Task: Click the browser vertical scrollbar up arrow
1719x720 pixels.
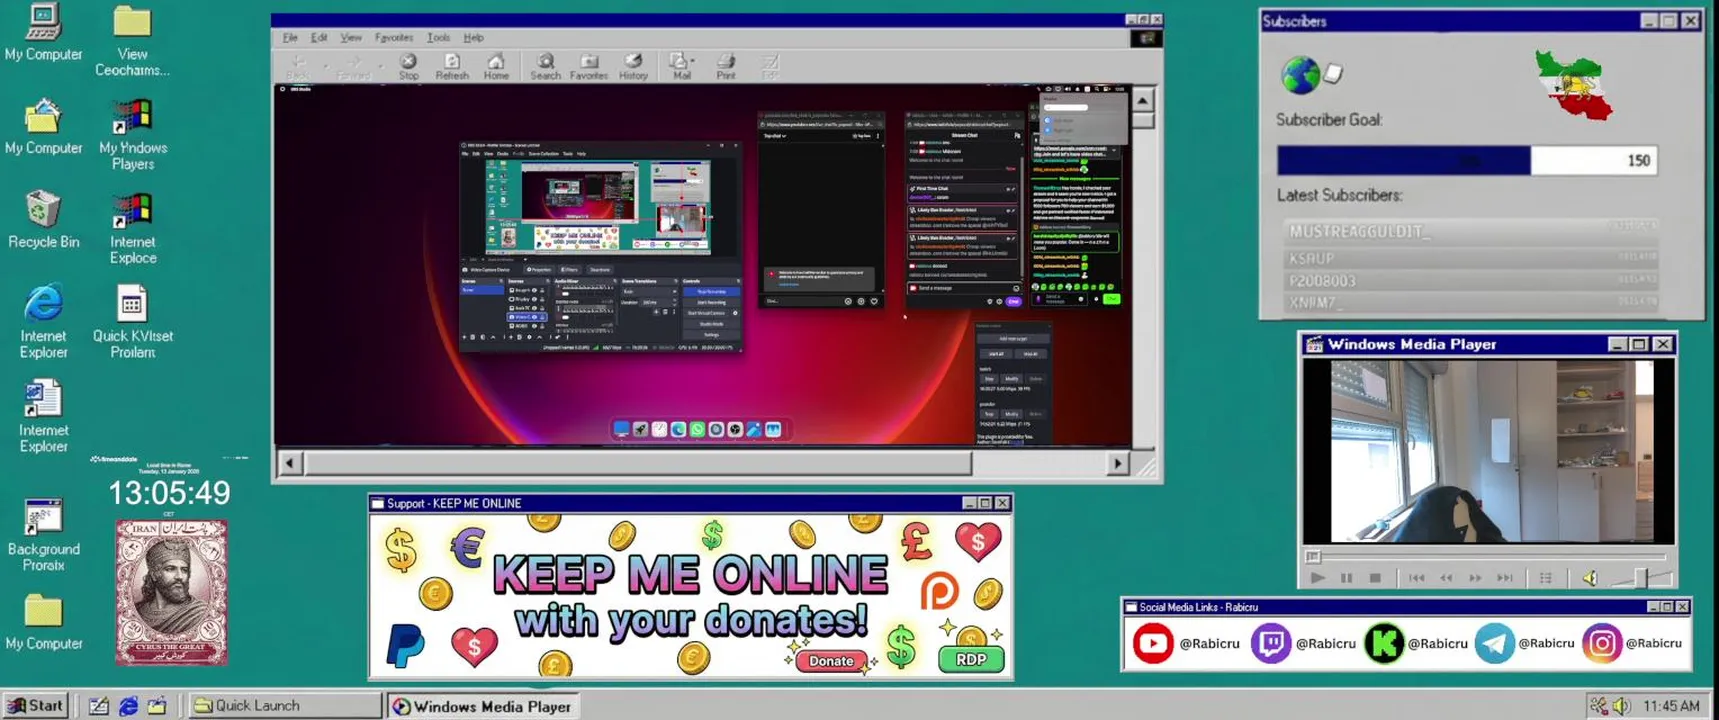Action: (1142, 100)
